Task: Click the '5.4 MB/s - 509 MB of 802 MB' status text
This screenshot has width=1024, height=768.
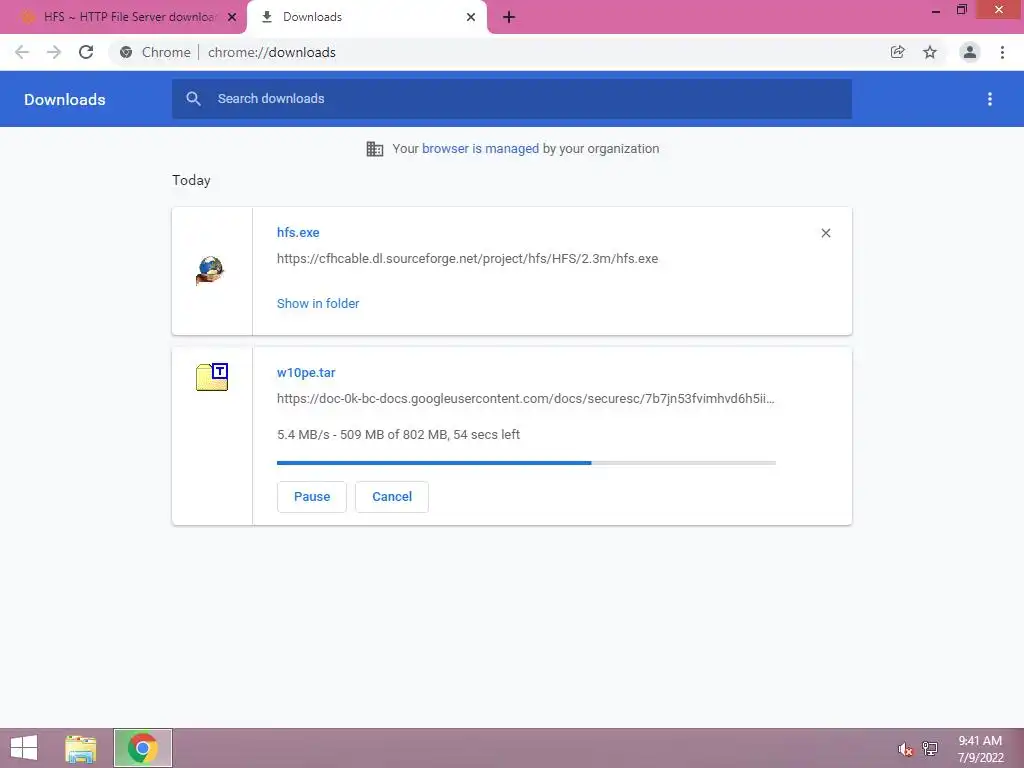Action: [398, 435]
